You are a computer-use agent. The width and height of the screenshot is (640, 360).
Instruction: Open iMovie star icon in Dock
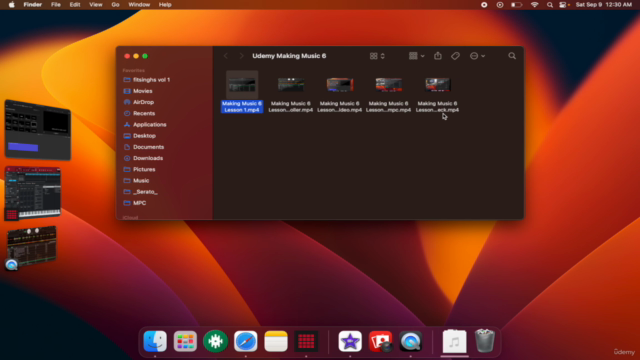[350, 341]
